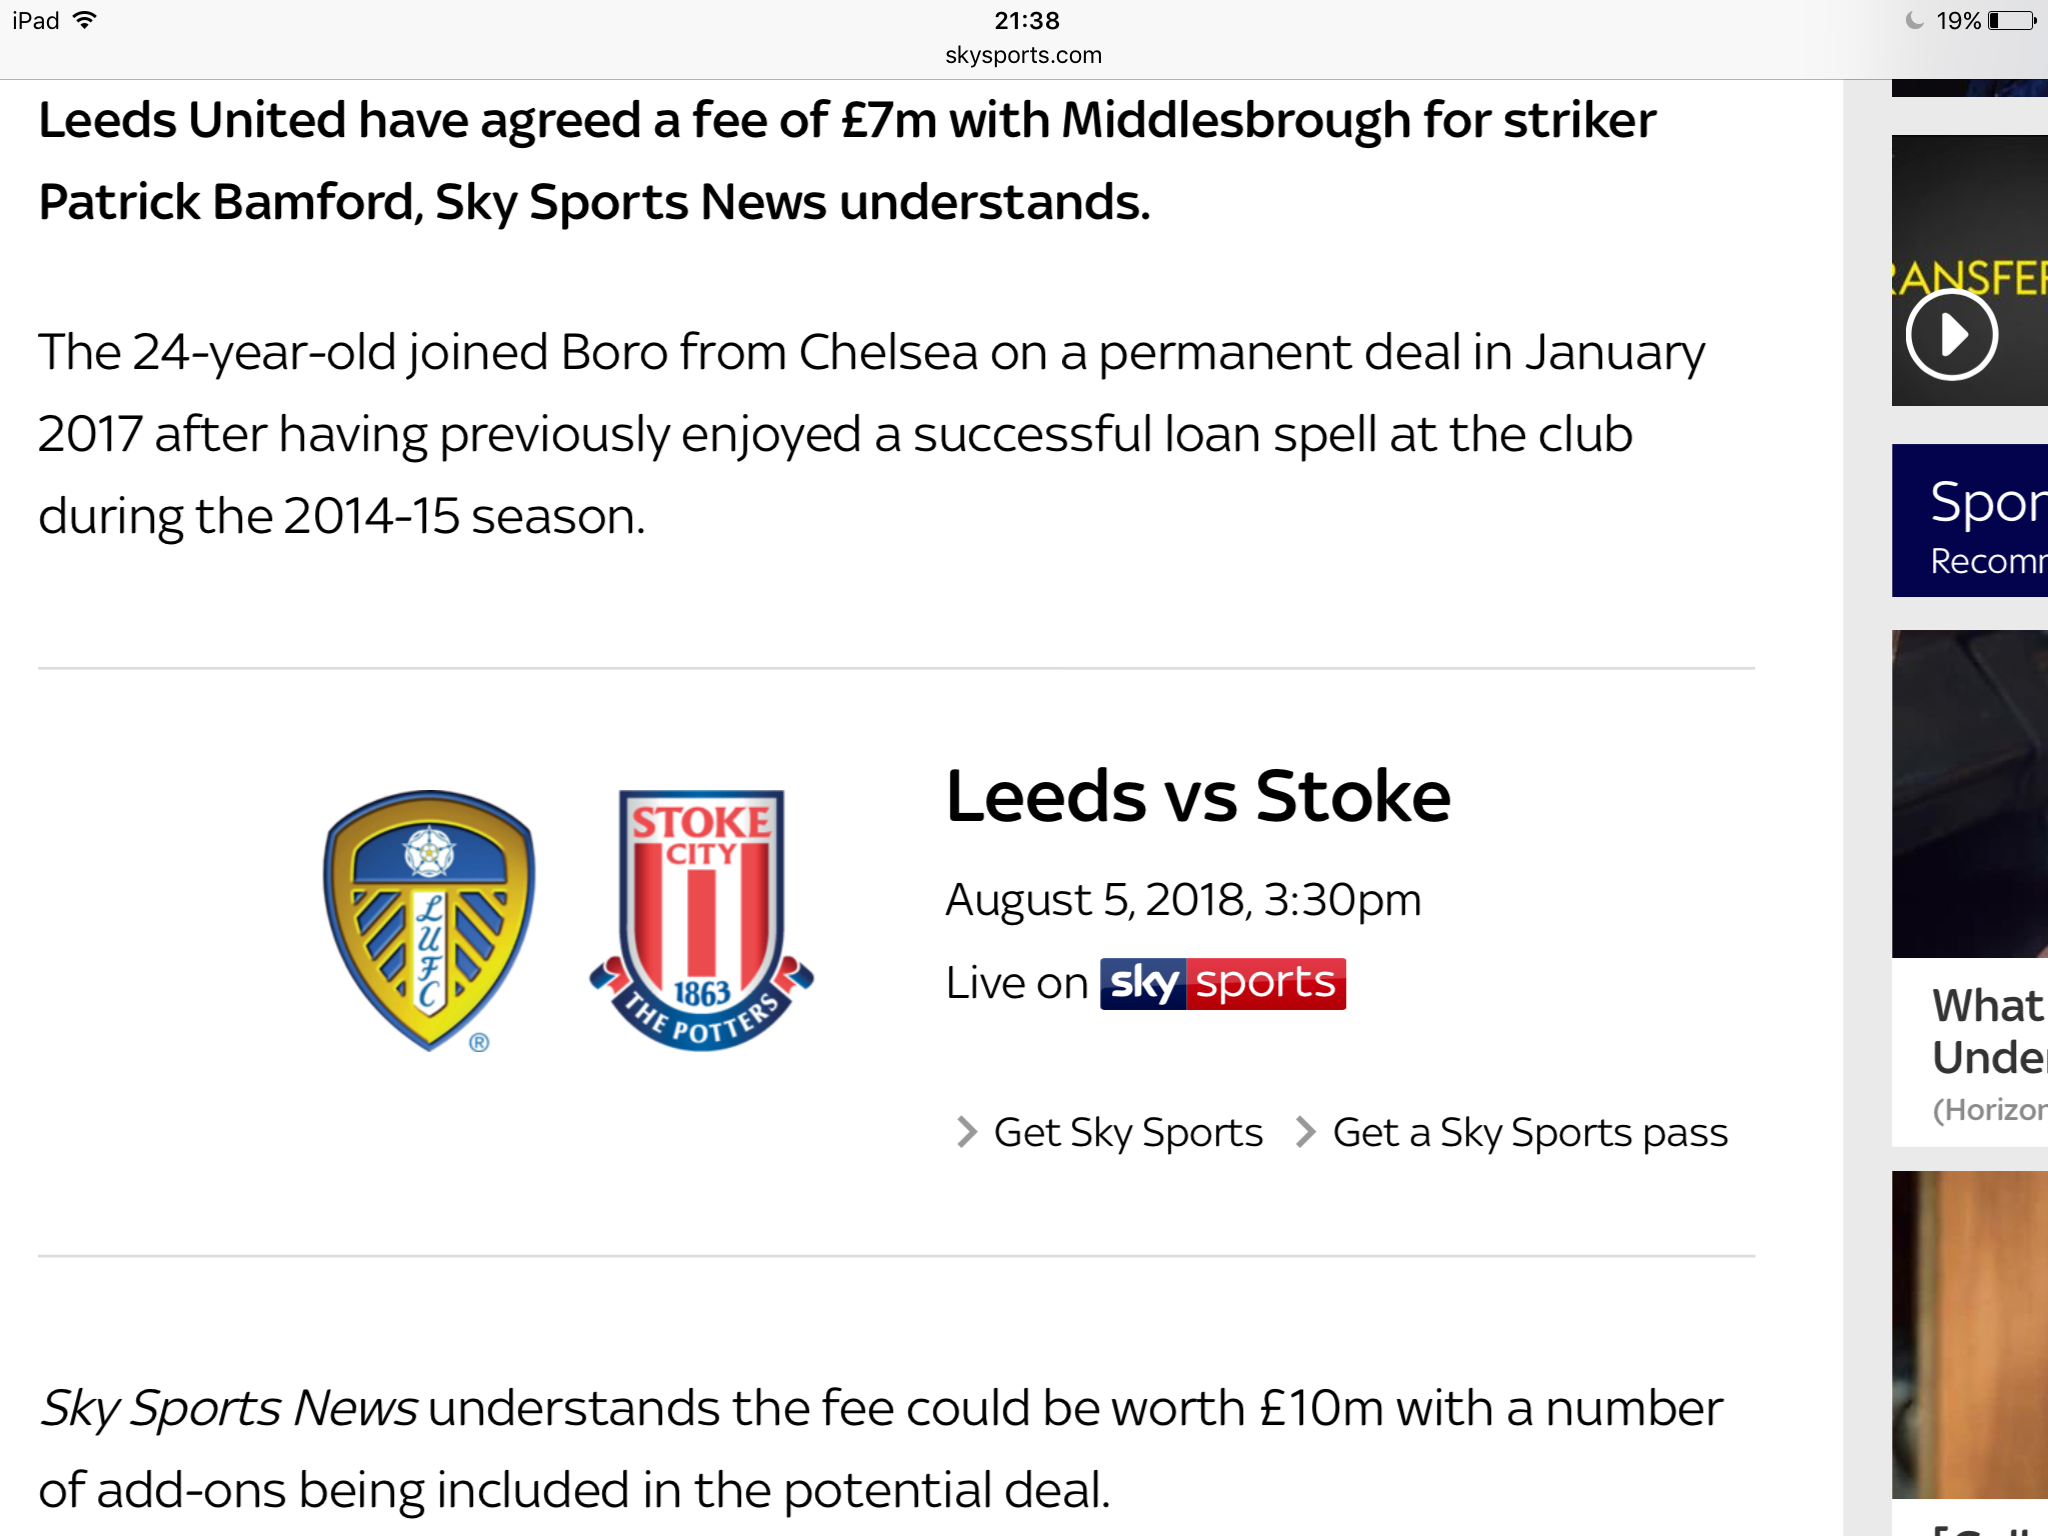Open the dark sidebar article thumbnail image
This screenshot has width=2048, height=1536.
coord(1970,793)
